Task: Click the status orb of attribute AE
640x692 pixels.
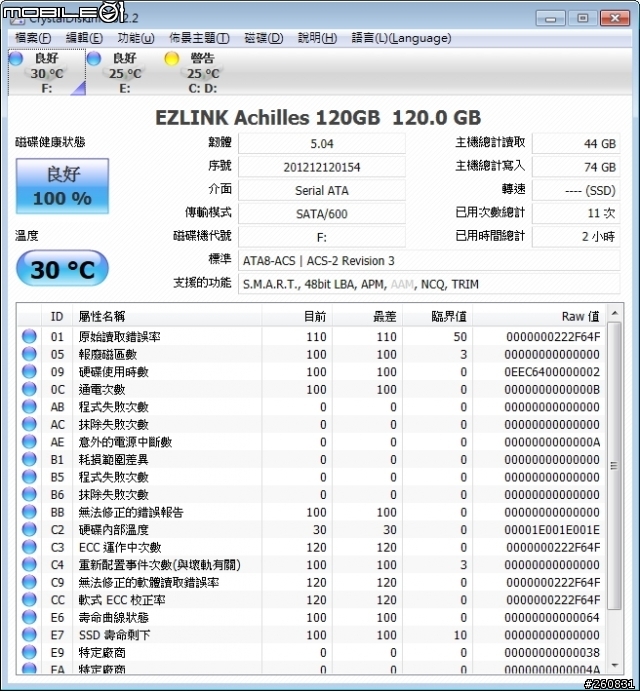Action: click(29, 442)
